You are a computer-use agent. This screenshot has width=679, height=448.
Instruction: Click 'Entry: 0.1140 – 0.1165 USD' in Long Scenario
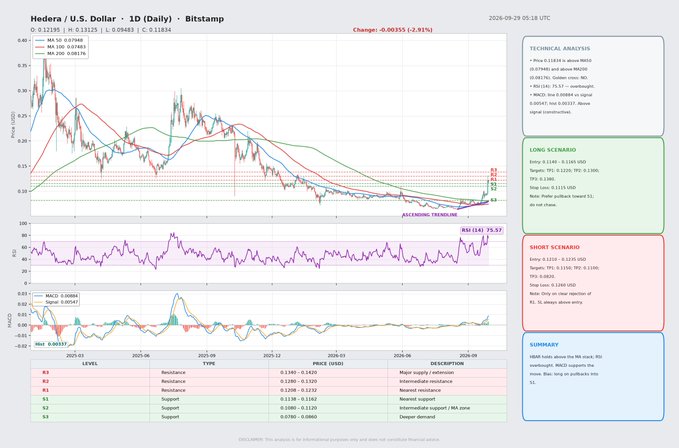tap(558, 162)
